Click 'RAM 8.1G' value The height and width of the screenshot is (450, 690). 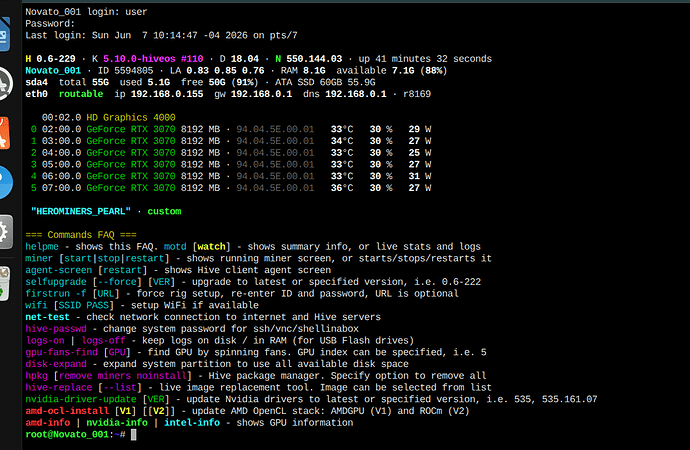[x=303, y=70]
